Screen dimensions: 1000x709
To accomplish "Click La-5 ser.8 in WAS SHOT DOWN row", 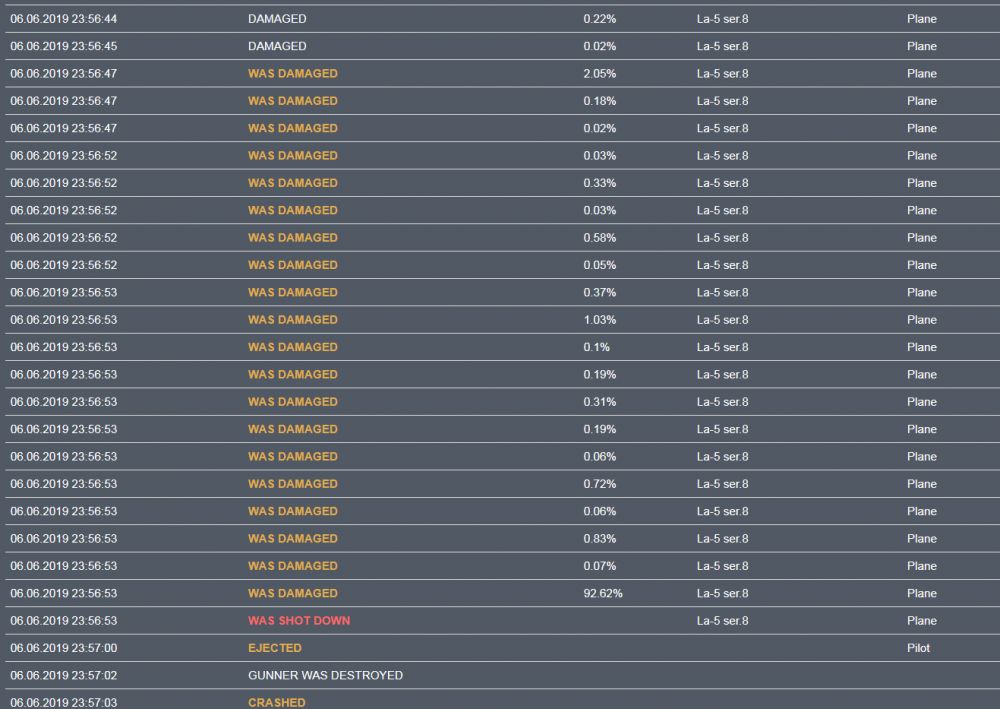I will click(722, 621).
